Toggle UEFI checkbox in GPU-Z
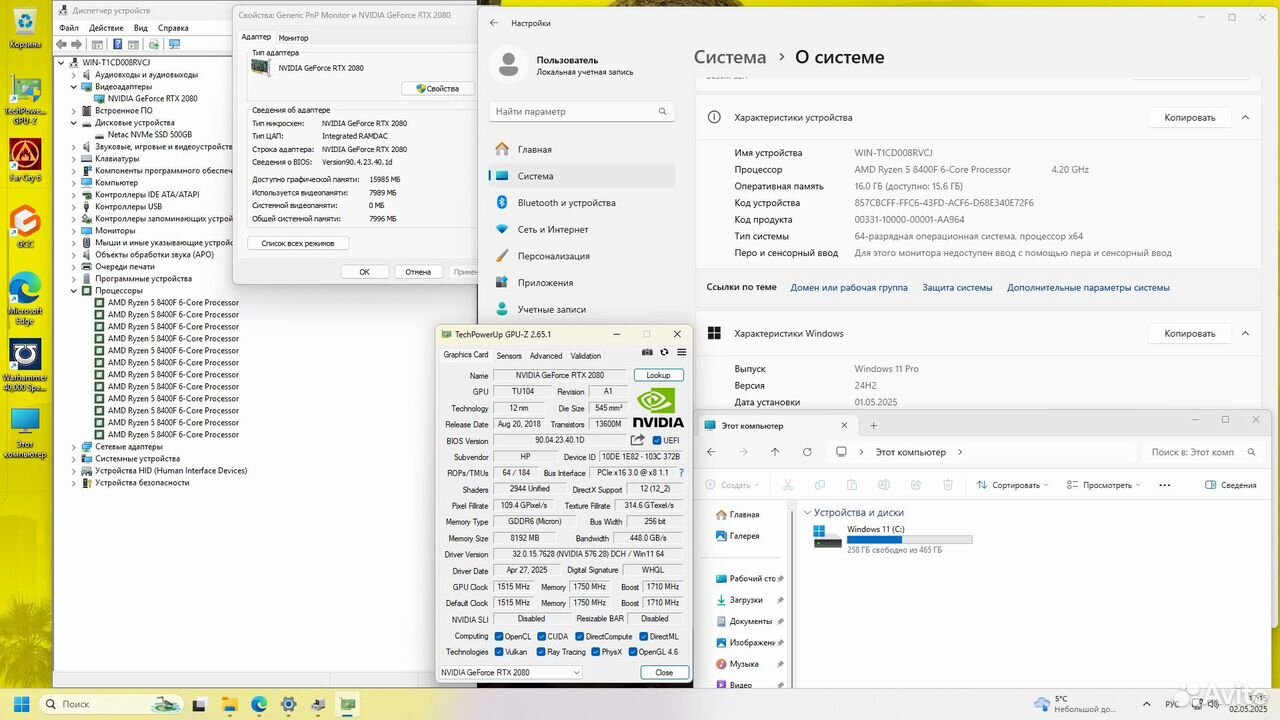The image size is (1280, 720). pos(656,440)
